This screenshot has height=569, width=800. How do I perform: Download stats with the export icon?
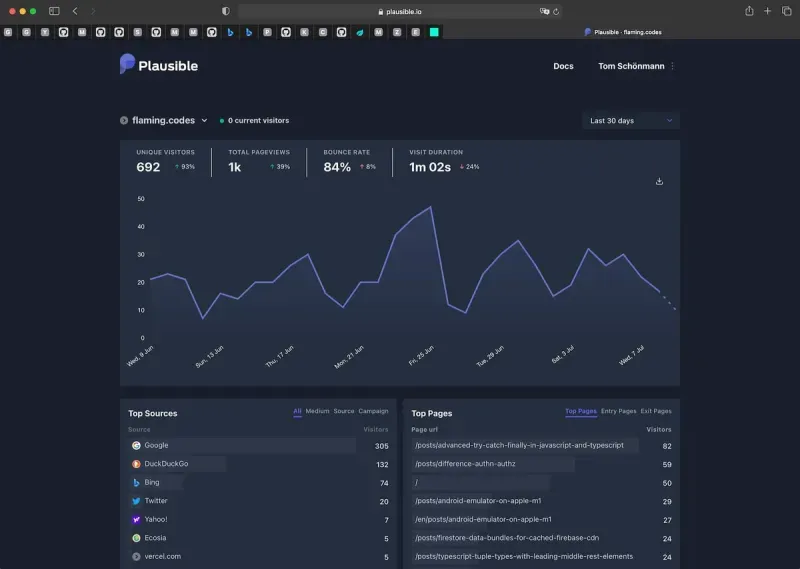pyautogui.click(x=659, y=182)
